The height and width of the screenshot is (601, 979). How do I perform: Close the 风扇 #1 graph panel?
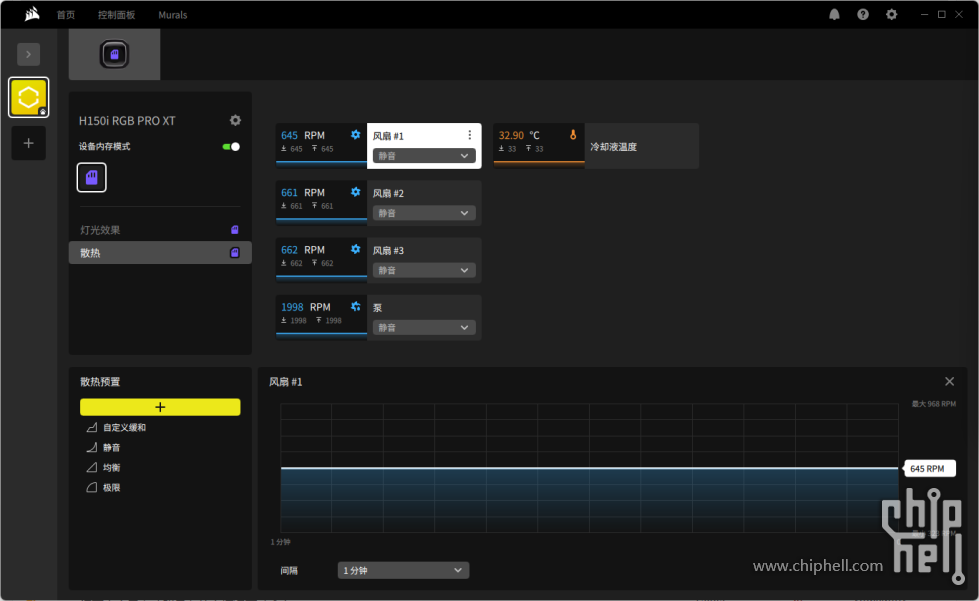pyautogui.click(x=949, y=381)
